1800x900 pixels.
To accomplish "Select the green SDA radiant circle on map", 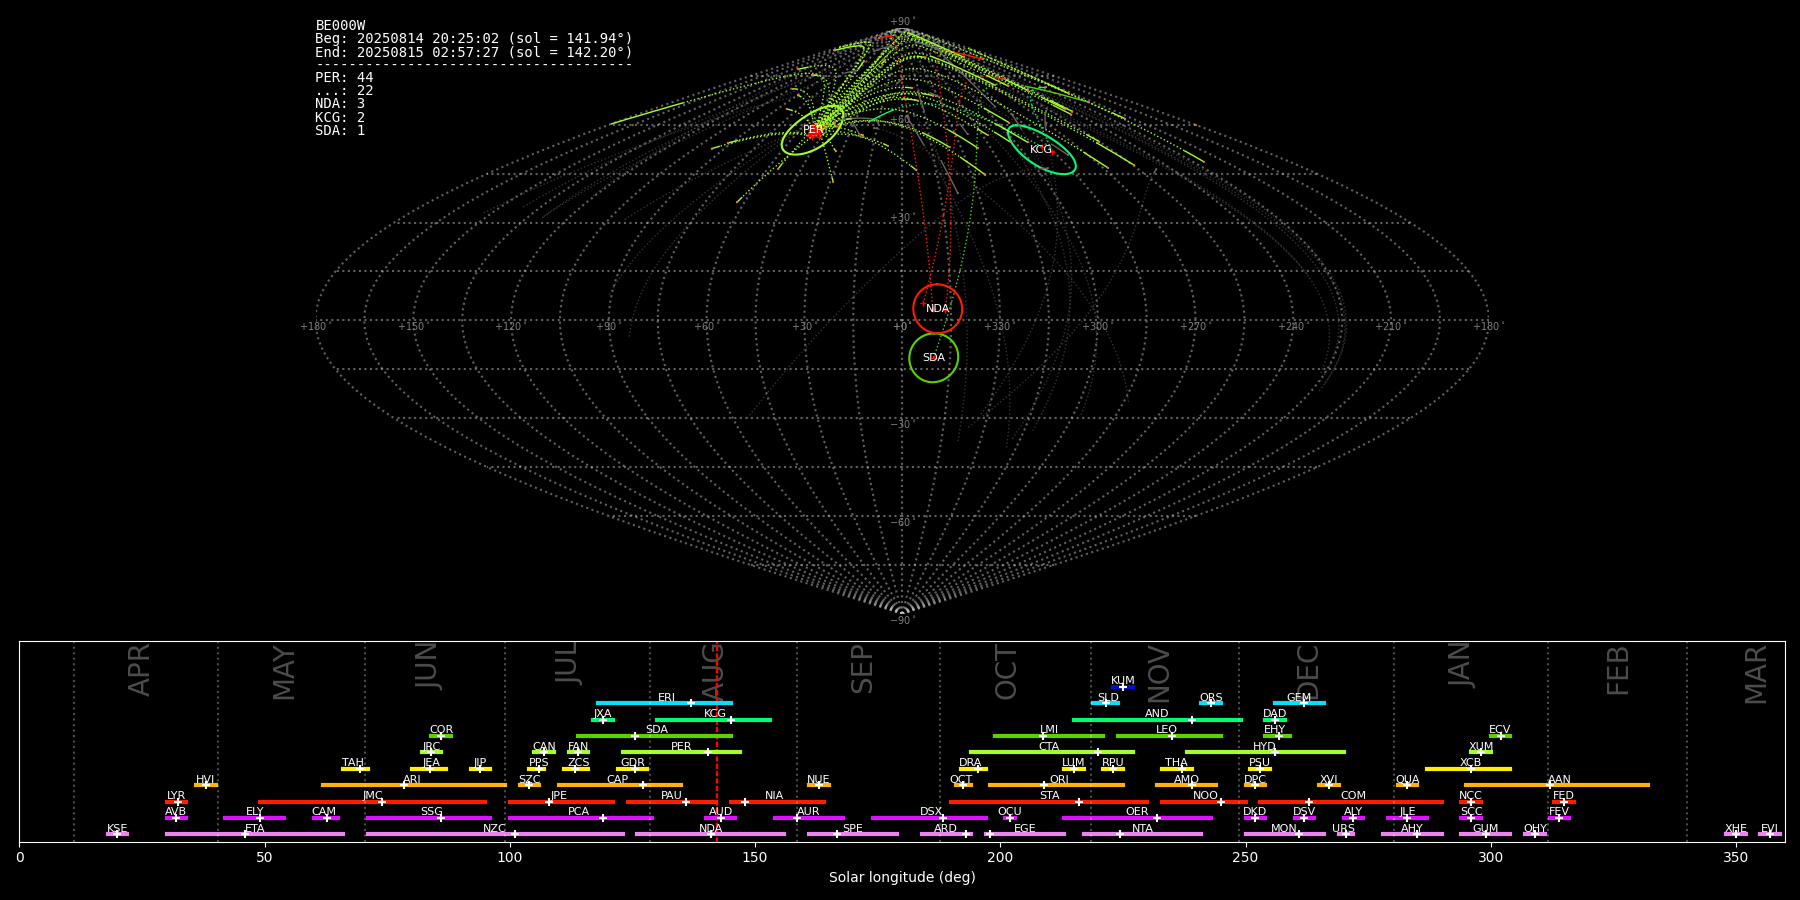I will [933, 357].
